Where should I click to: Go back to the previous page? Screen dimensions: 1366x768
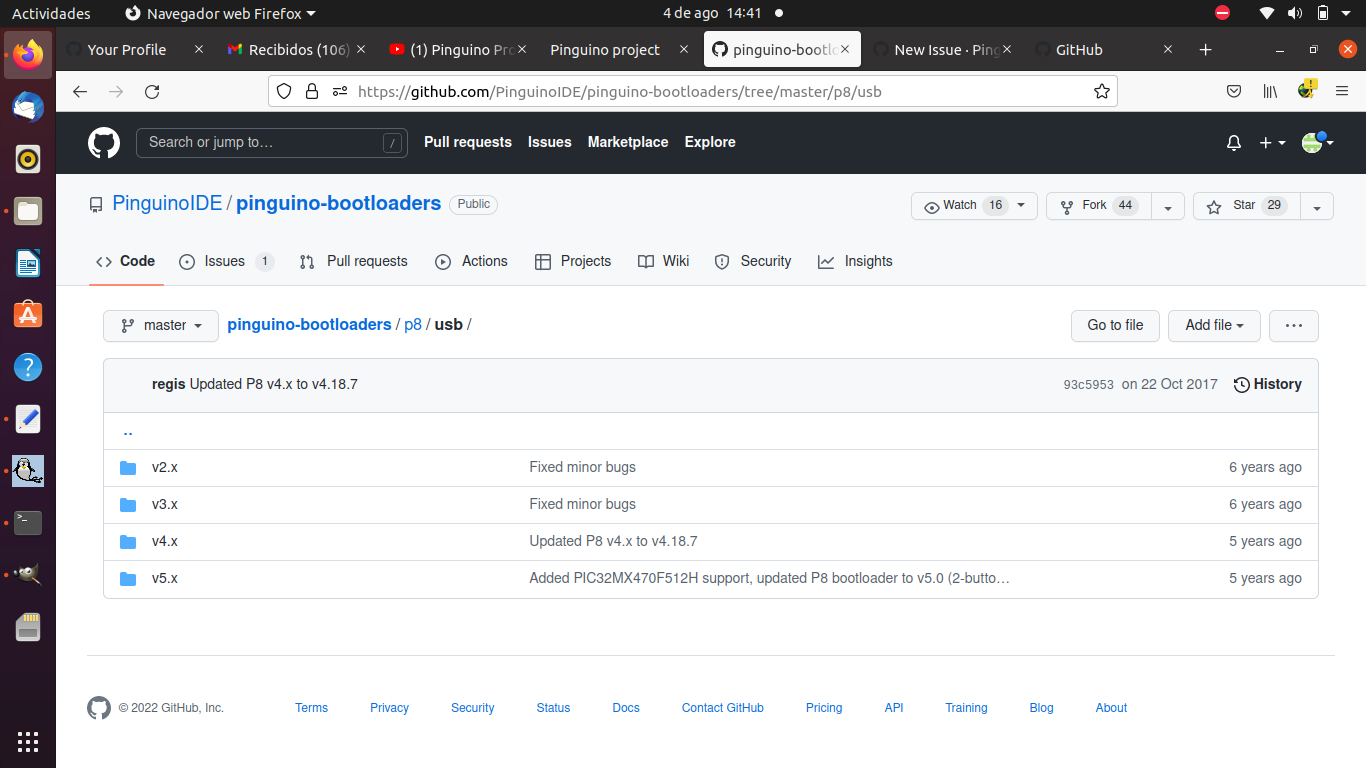80,92
